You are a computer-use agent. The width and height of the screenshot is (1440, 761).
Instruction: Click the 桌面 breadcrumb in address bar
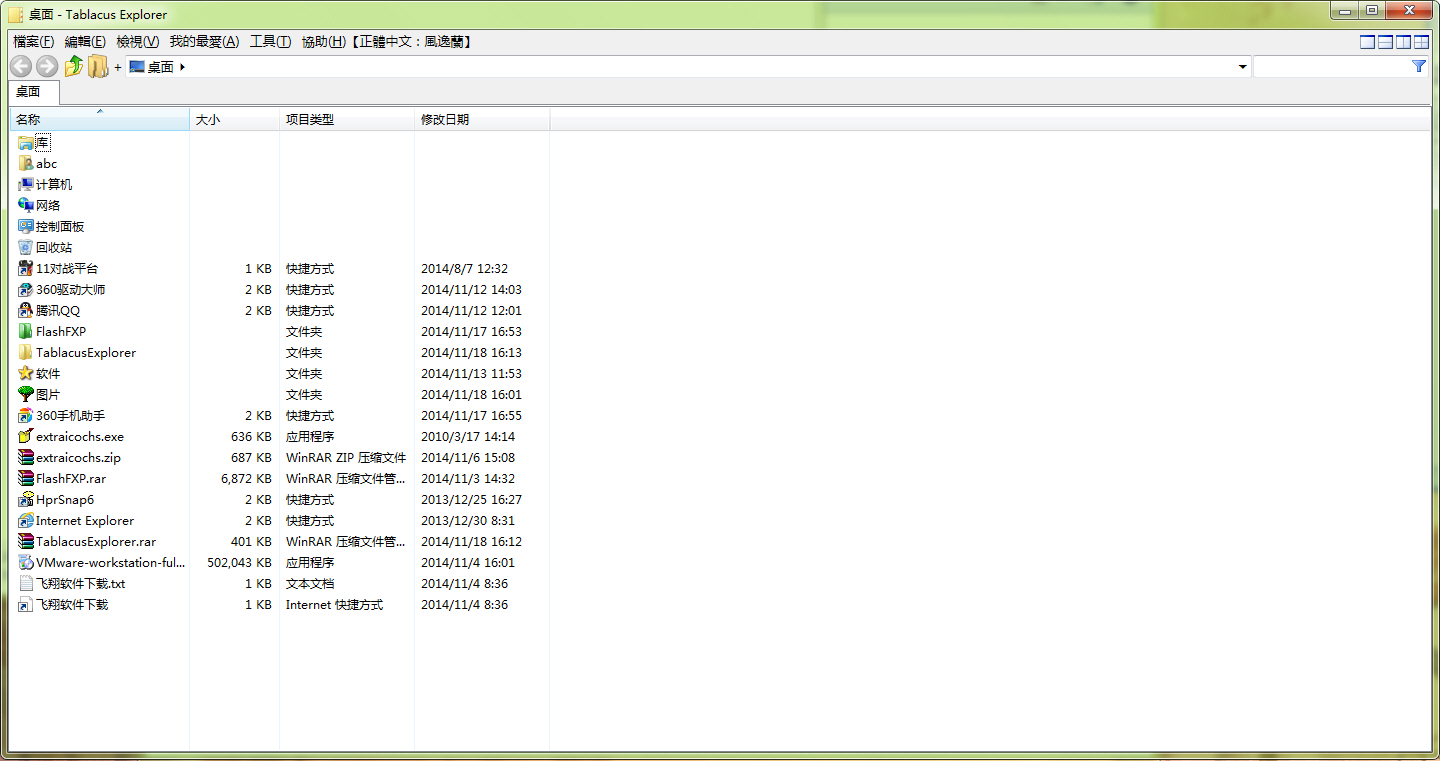(x=160, y=67)
